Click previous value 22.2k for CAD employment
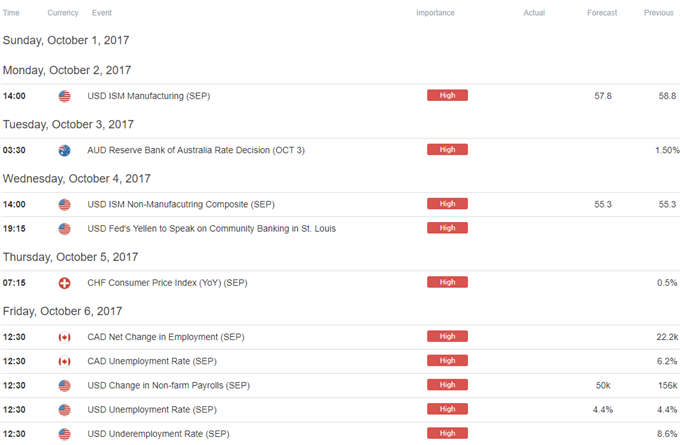 (667, 337)
